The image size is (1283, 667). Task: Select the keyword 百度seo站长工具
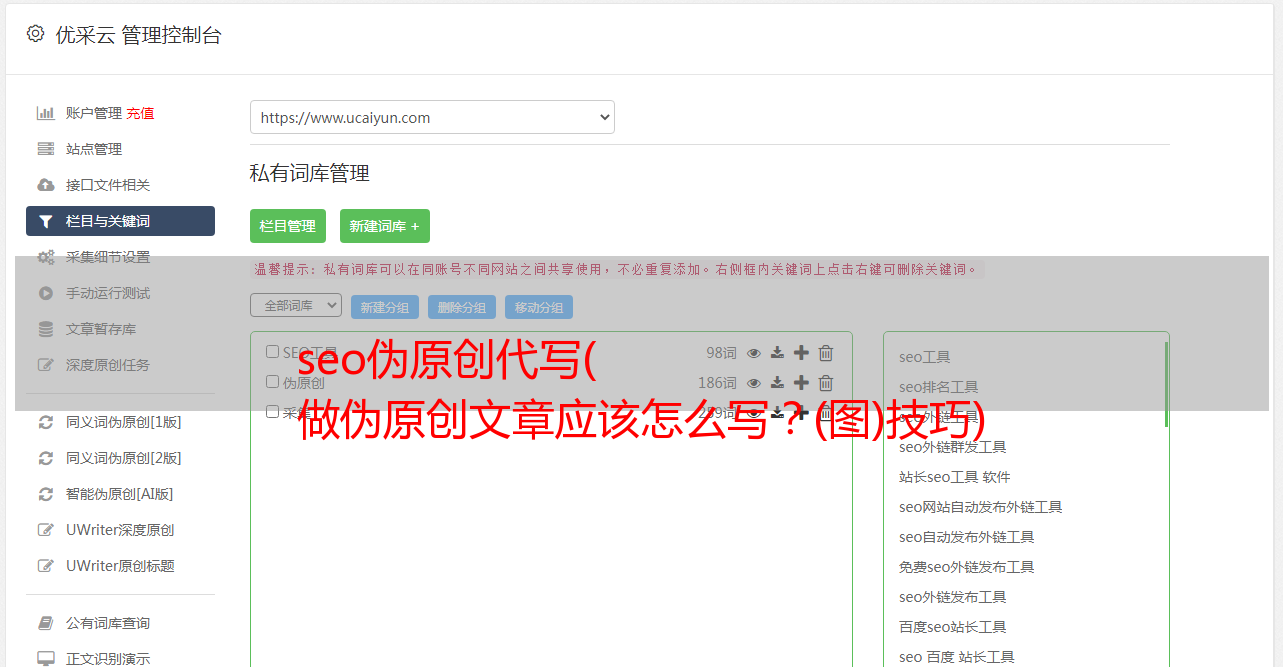pyautogui.click(x=953, y=627)
